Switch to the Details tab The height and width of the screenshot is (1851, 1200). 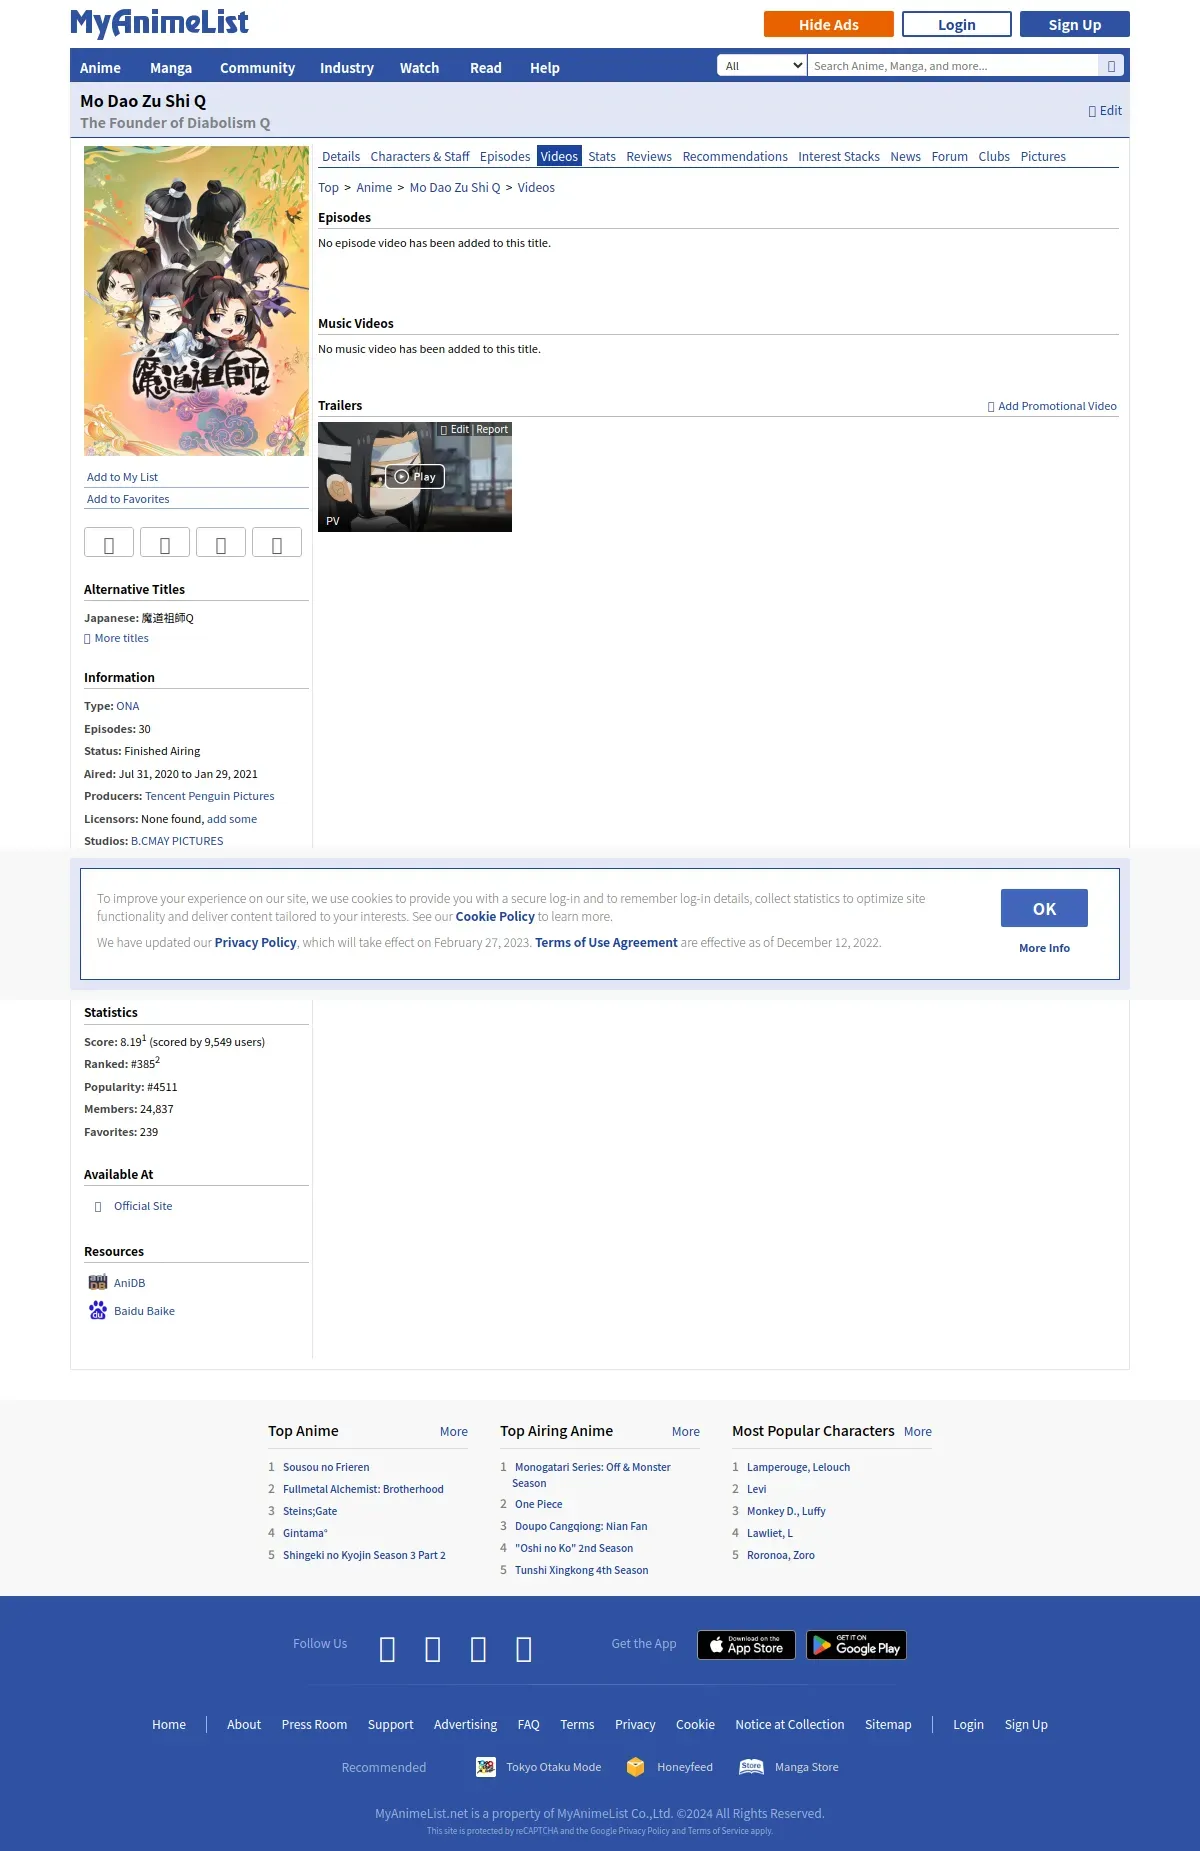pos(341,157)
